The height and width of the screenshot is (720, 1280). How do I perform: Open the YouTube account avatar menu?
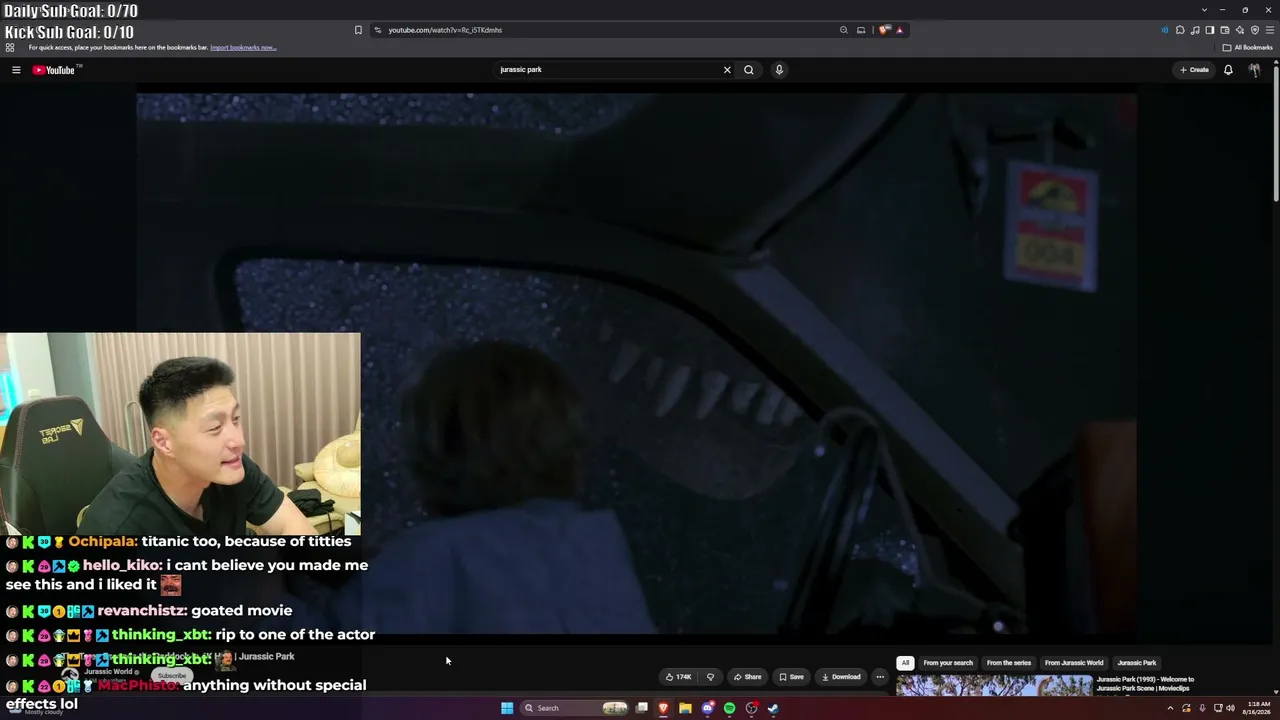tap(1254, 70)
